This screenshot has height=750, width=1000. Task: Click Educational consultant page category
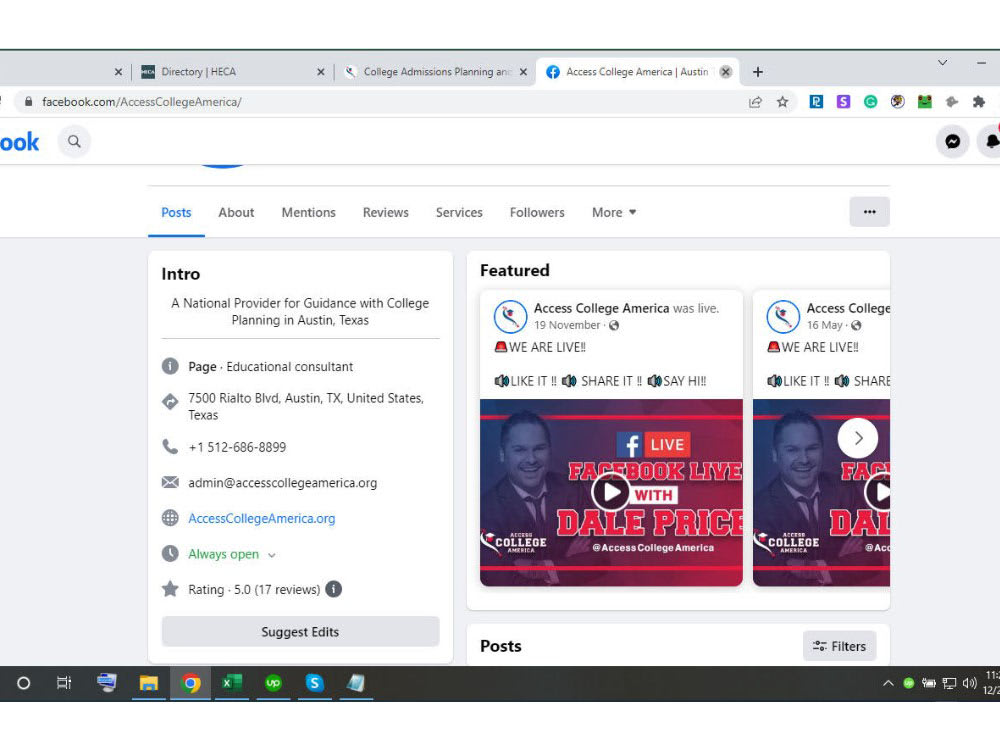tap(290, 367)
